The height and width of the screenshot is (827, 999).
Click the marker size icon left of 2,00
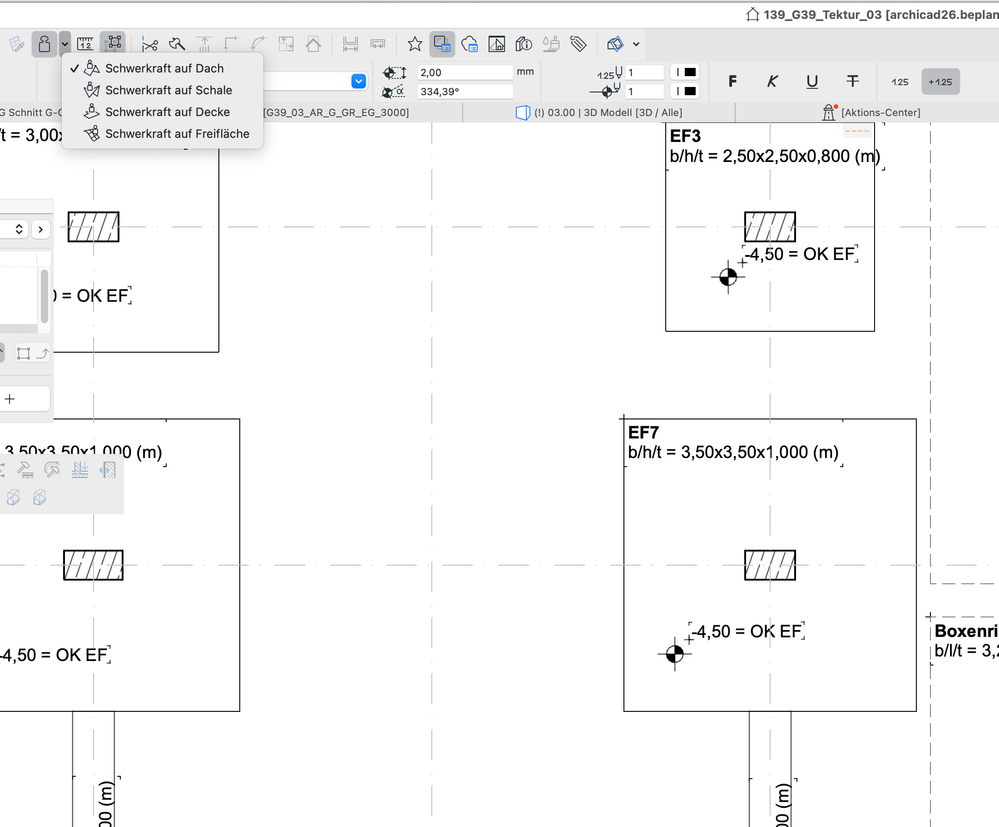(x=394, y=72)
